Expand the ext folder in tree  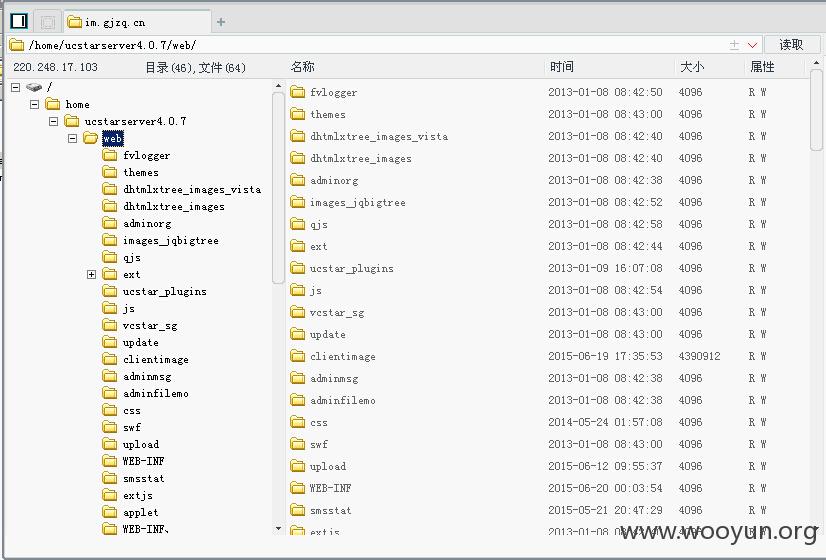(92, 274)
